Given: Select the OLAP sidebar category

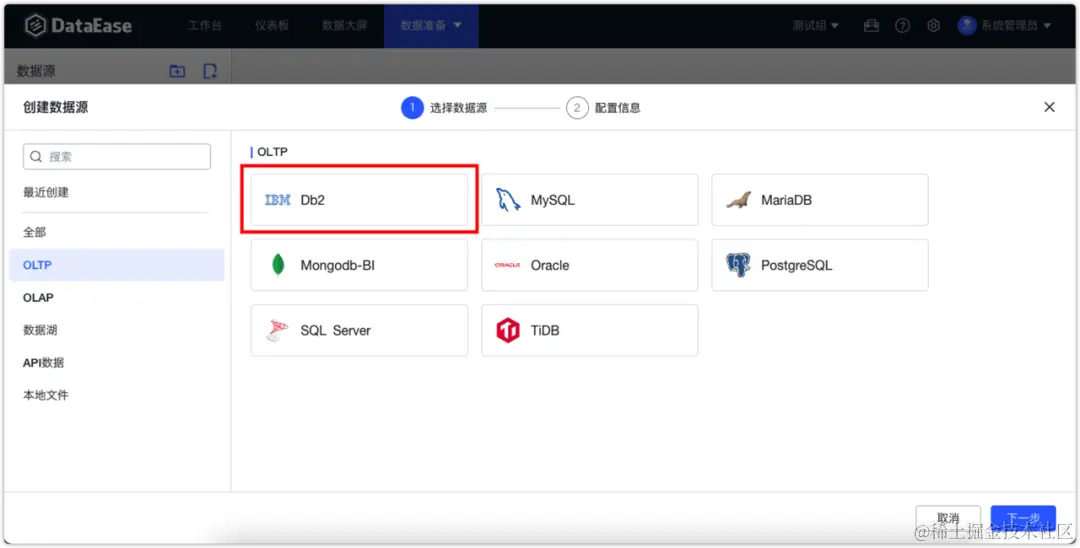Looking at the screenshot, I should 38,297.
